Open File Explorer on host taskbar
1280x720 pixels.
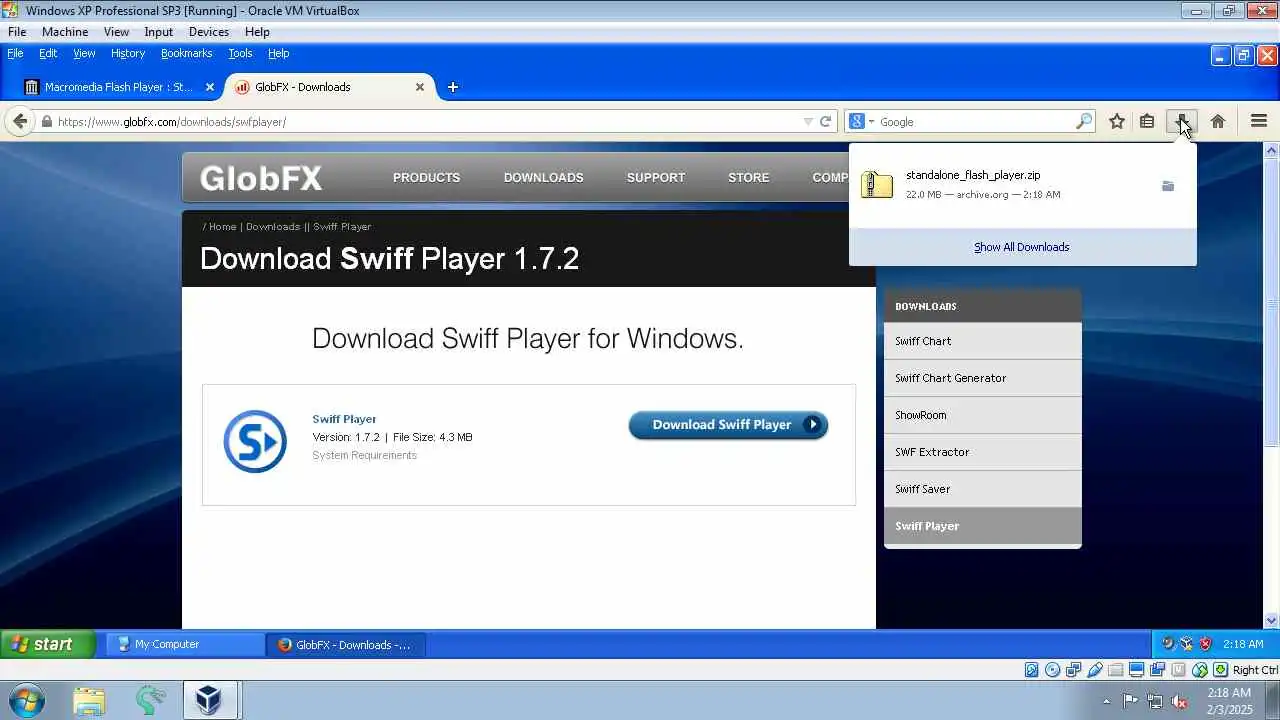tap(89, 700)
